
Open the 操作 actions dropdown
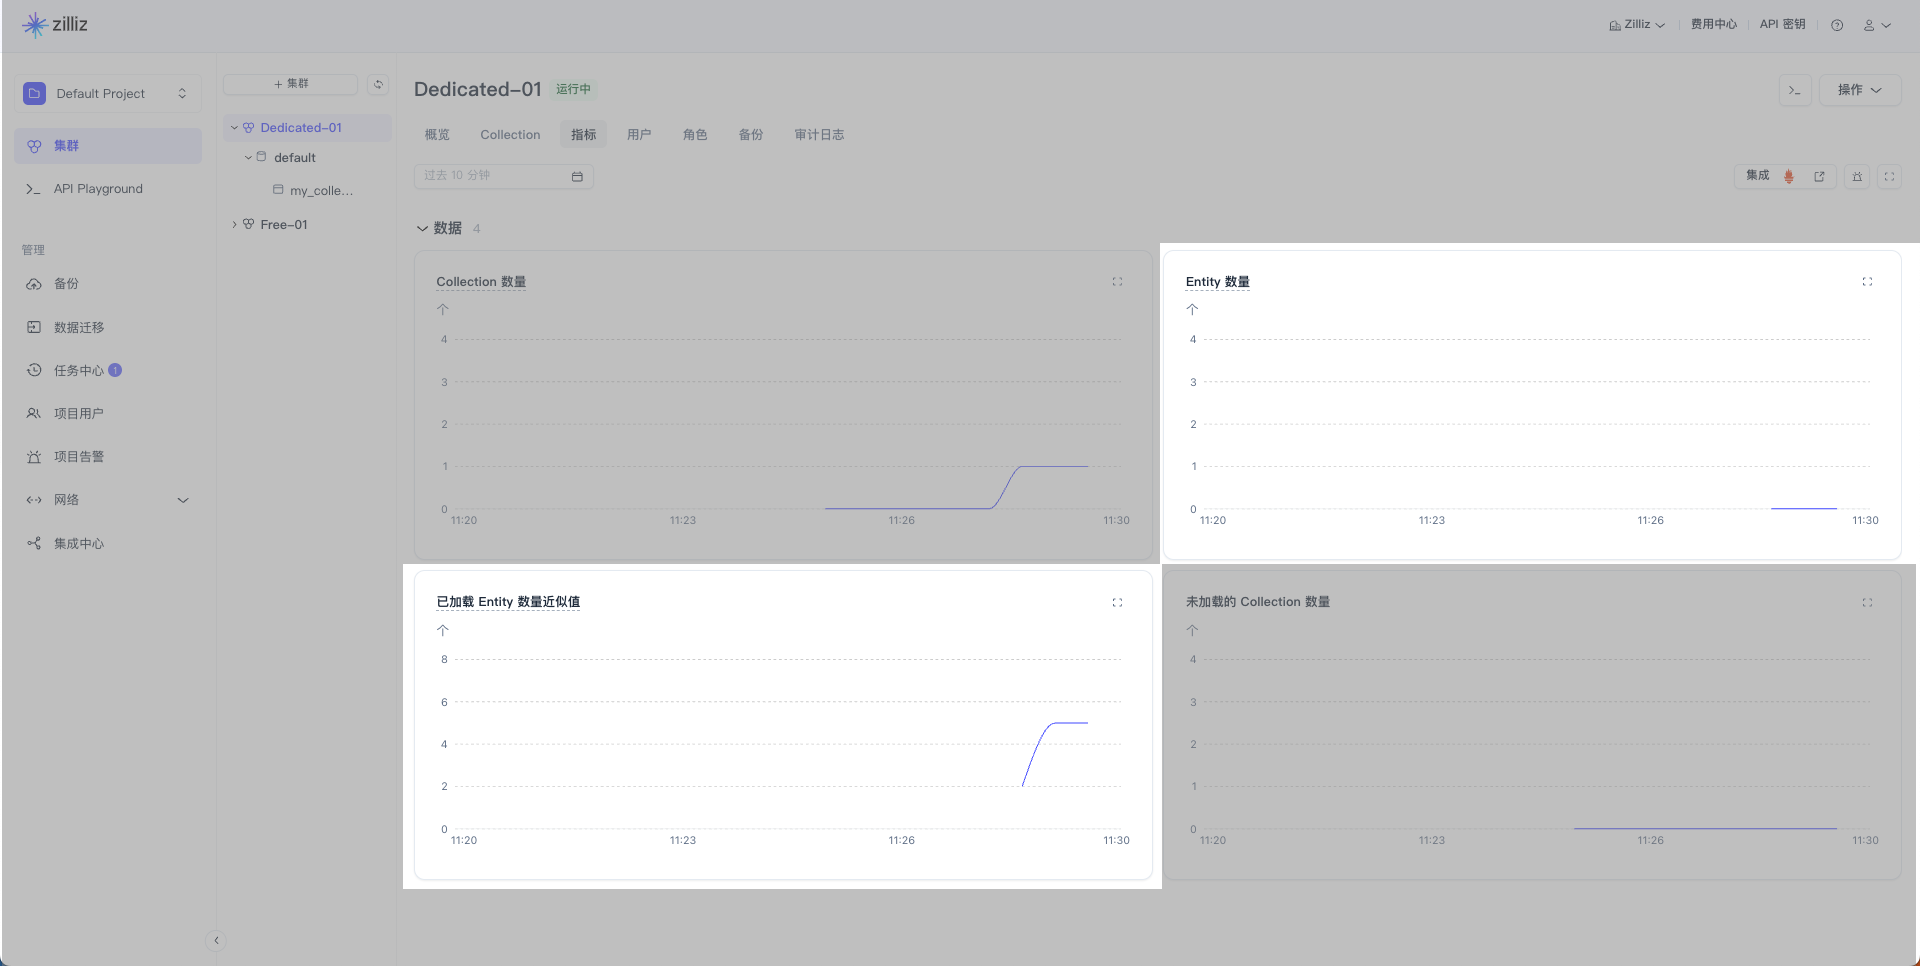click(1859, 90)
